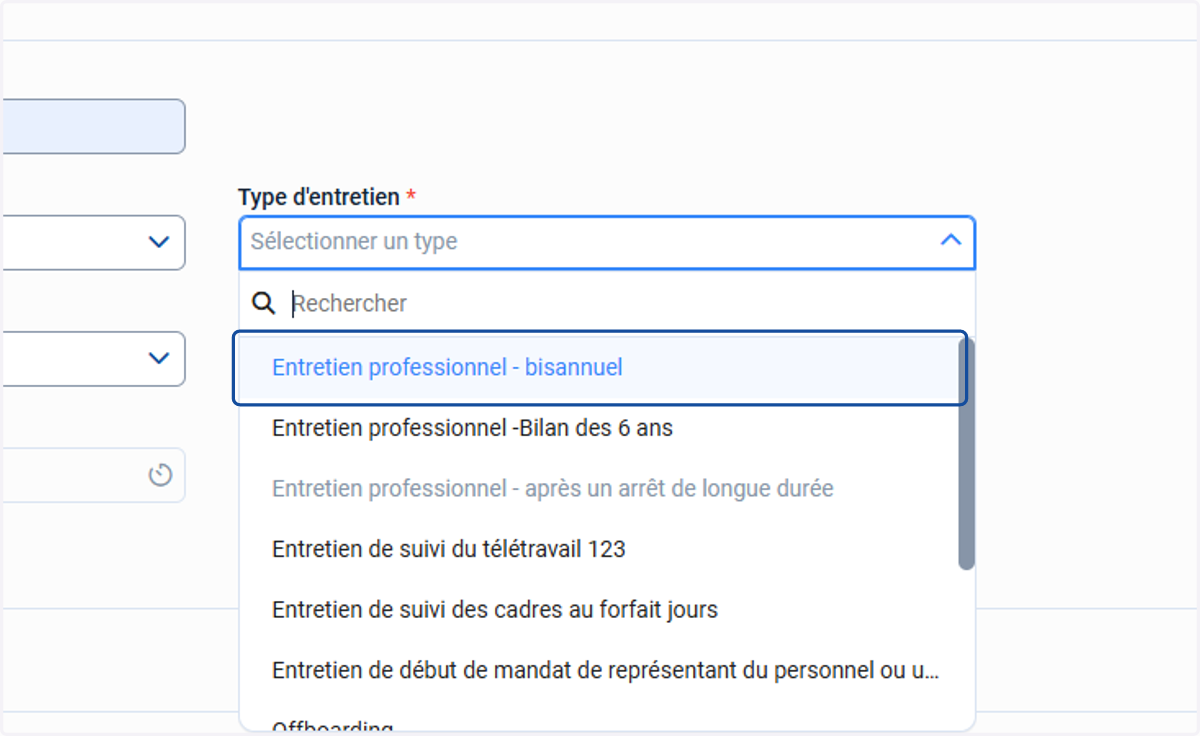Screen dimensions: 1200x736
Task: Select Entretien professionnel -Bilan des 6 ans
Action: point(598,428)
